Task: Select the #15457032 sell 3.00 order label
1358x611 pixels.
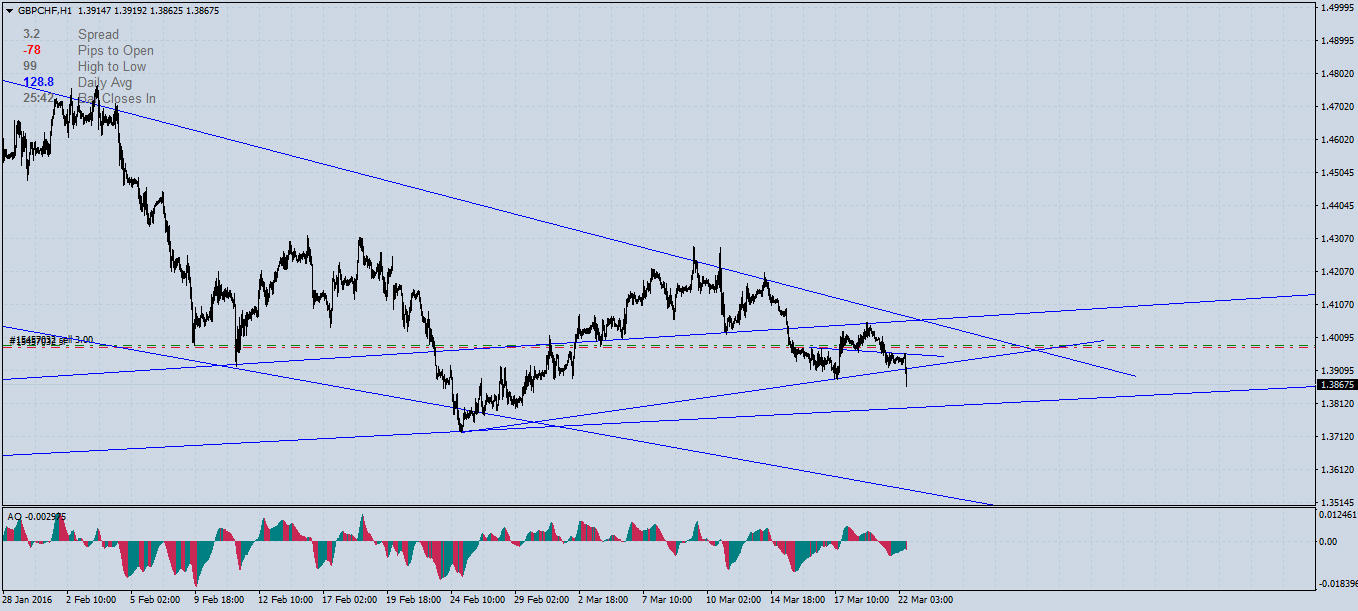Action: point(51,341)
